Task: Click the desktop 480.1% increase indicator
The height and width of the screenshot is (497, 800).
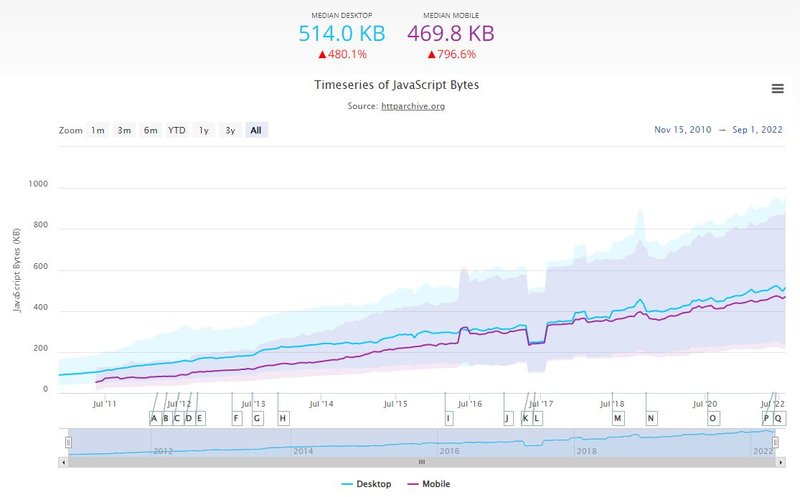Action: click(x=342, y=54)
